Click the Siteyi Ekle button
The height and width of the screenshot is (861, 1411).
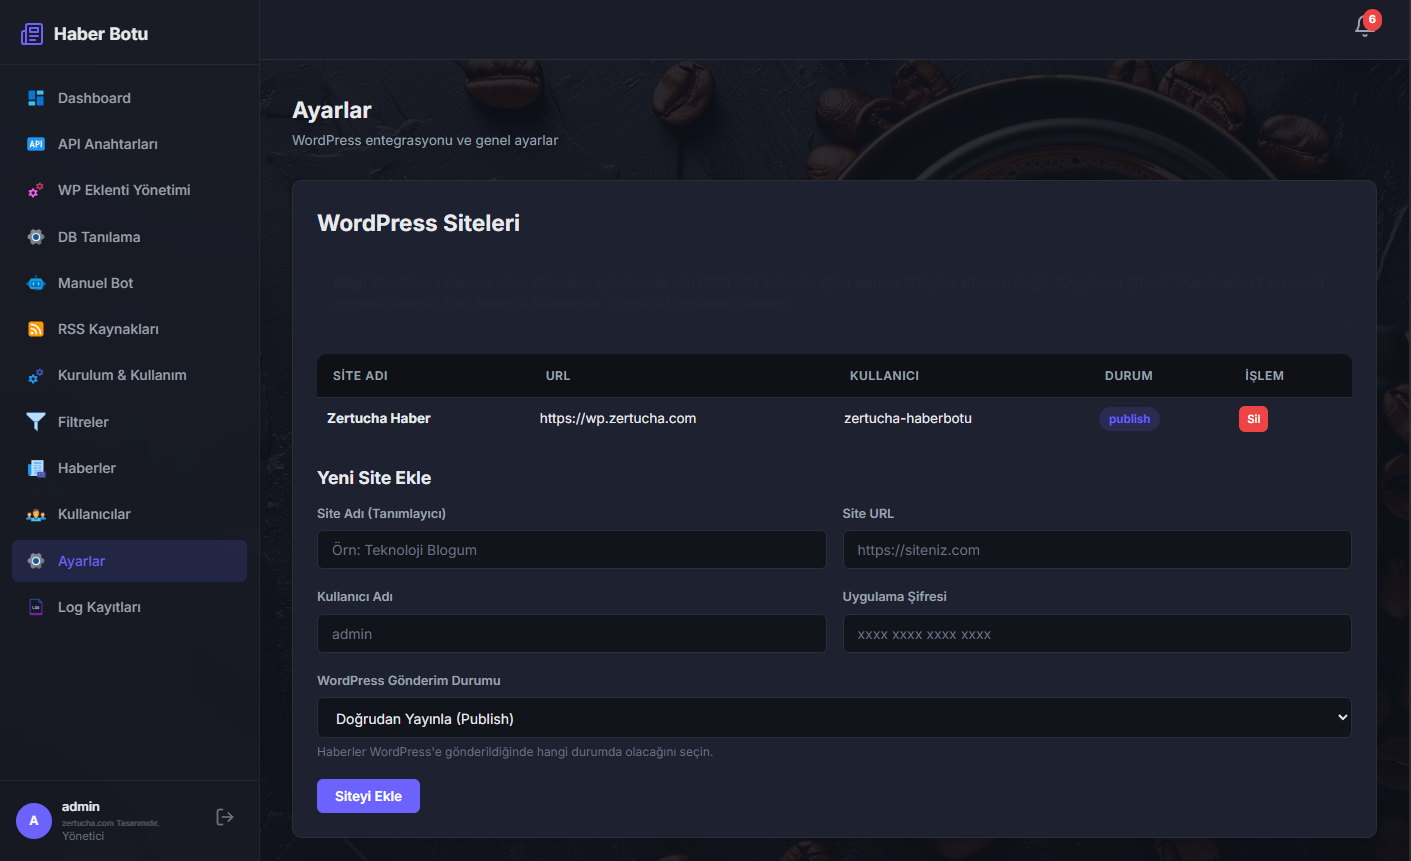pyautogui.click(x=368, y=795)
